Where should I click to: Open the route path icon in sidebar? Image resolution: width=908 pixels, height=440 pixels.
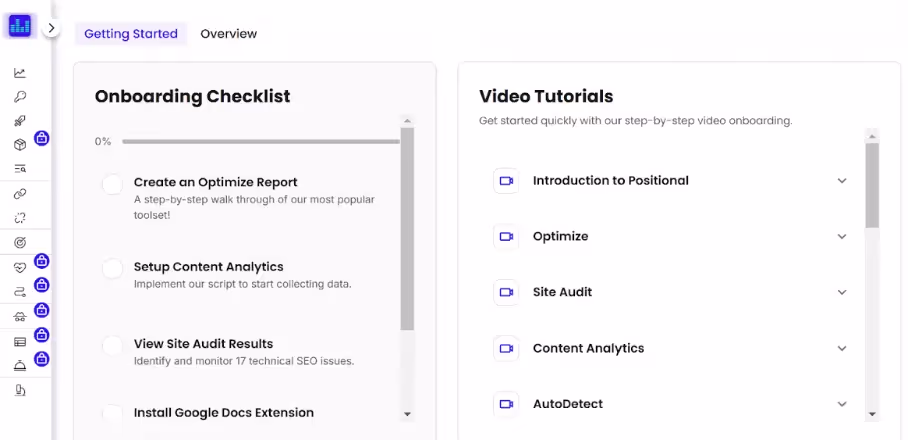[x=20, y=292]
